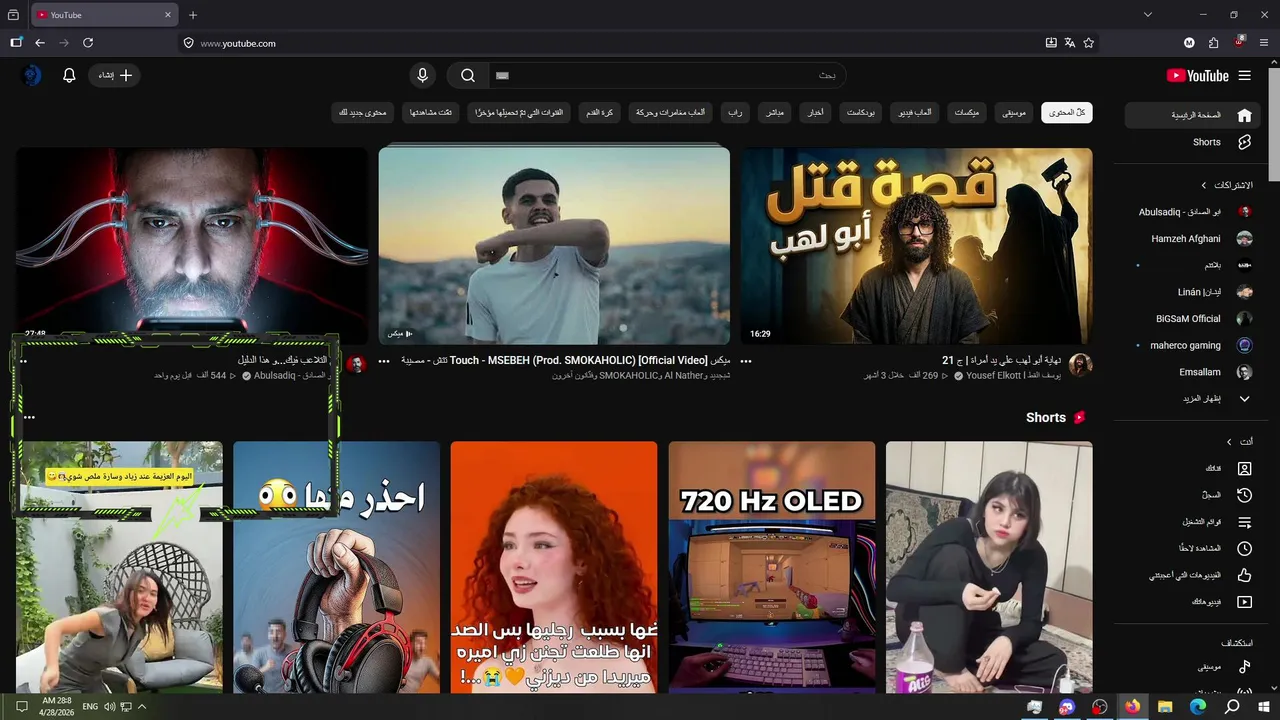
Task: Select the Podcasts (بودكاست) chip
Action: click(x=860, y=113)
